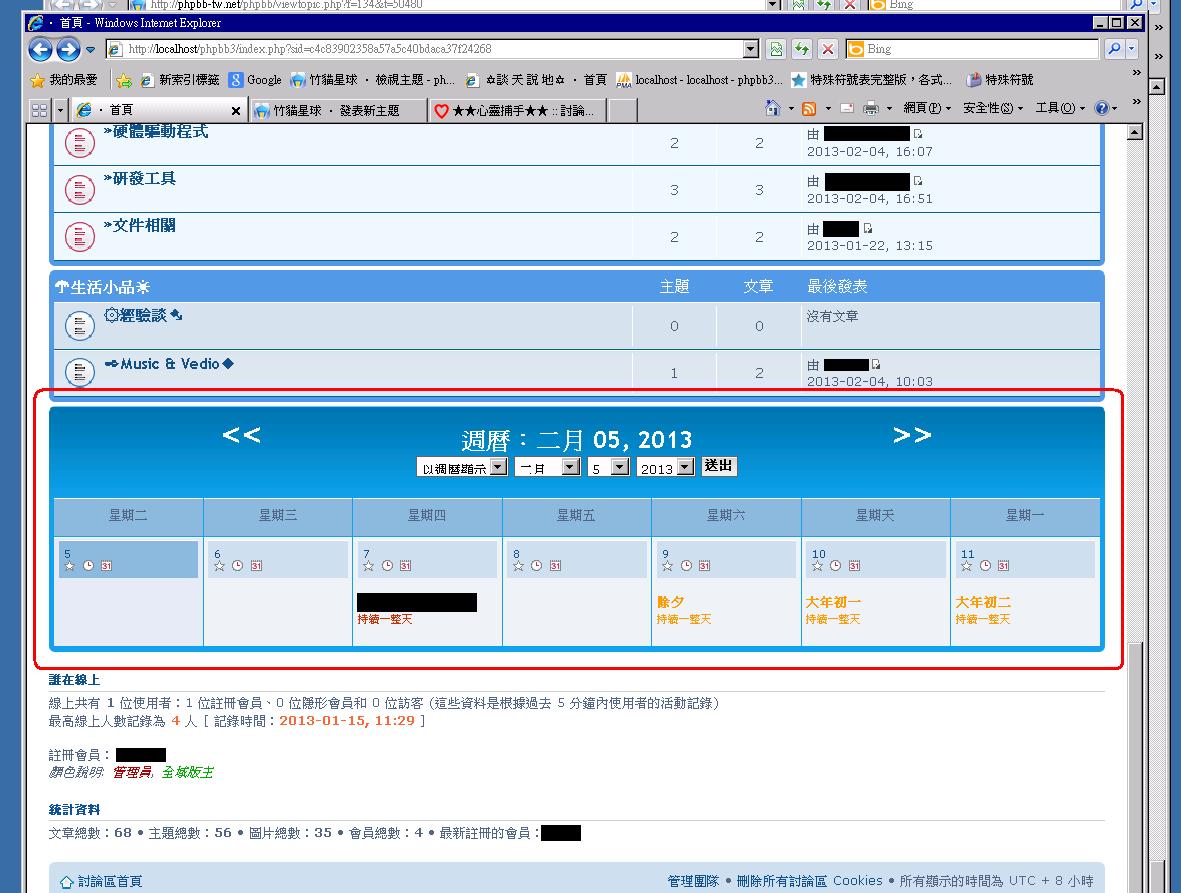Toggle compatibility view icon beside the address bar

[776, 50]
